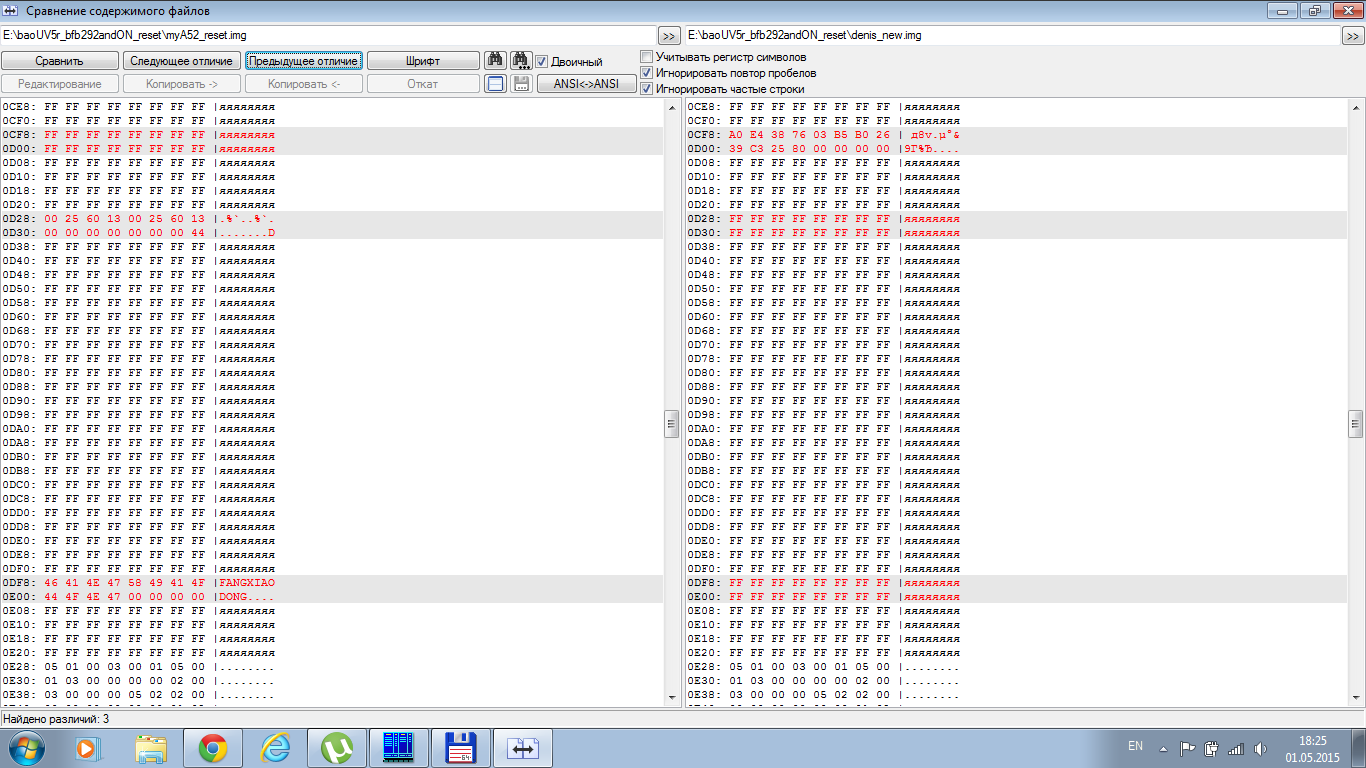
Task: Click the ANSI<->ANSI encoding button
Action: click(586, 84)
